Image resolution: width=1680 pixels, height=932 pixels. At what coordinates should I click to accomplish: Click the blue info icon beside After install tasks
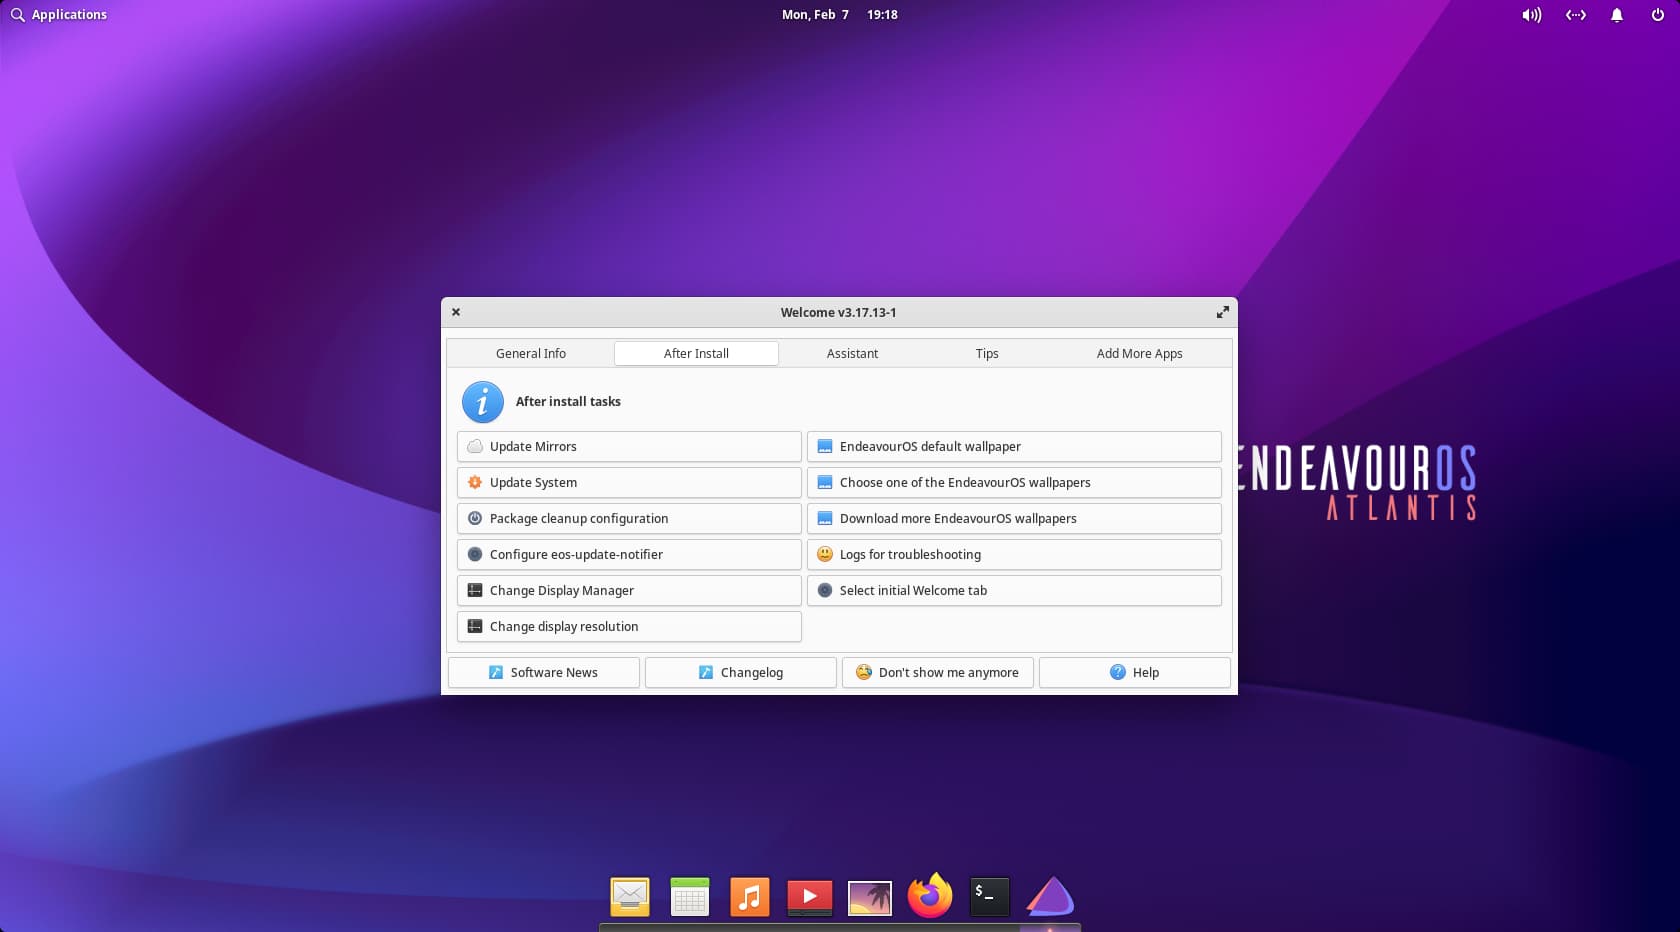coord(482,402)
